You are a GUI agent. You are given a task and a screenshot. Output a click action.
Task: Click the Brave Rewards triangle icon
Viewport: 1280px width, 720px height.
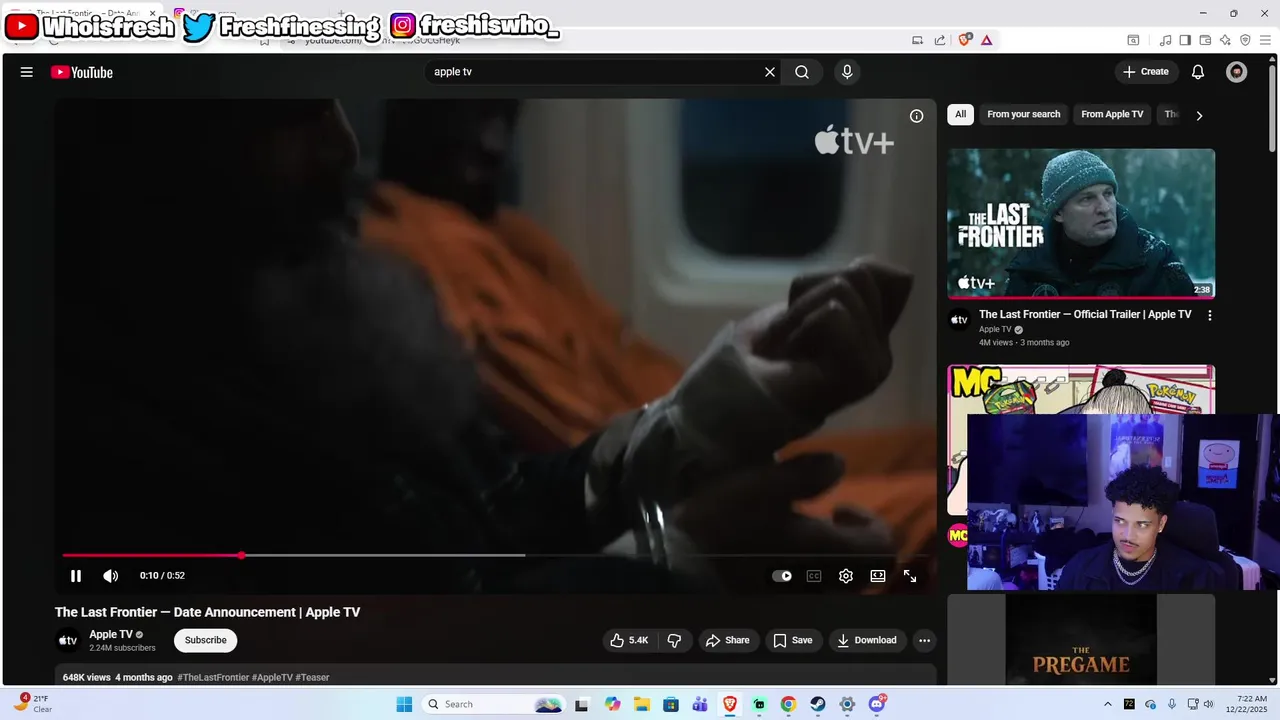point(986,40)
